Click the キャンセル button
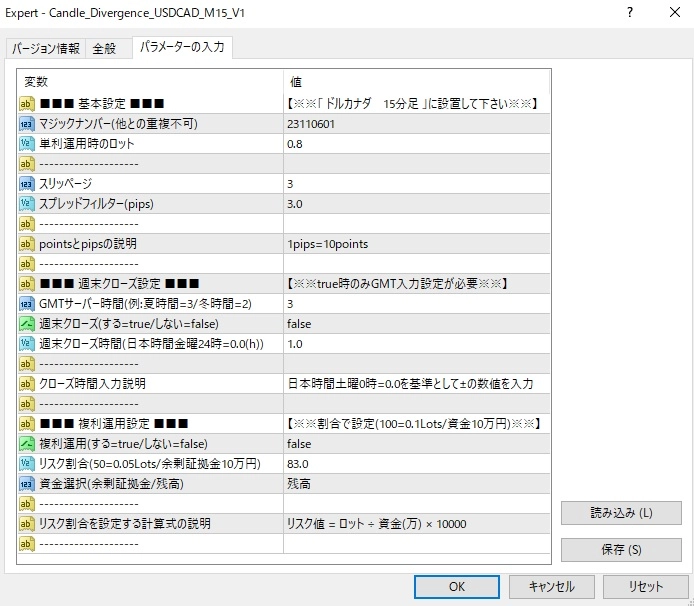This screenshot has width=694, height=606. point(550,587)
